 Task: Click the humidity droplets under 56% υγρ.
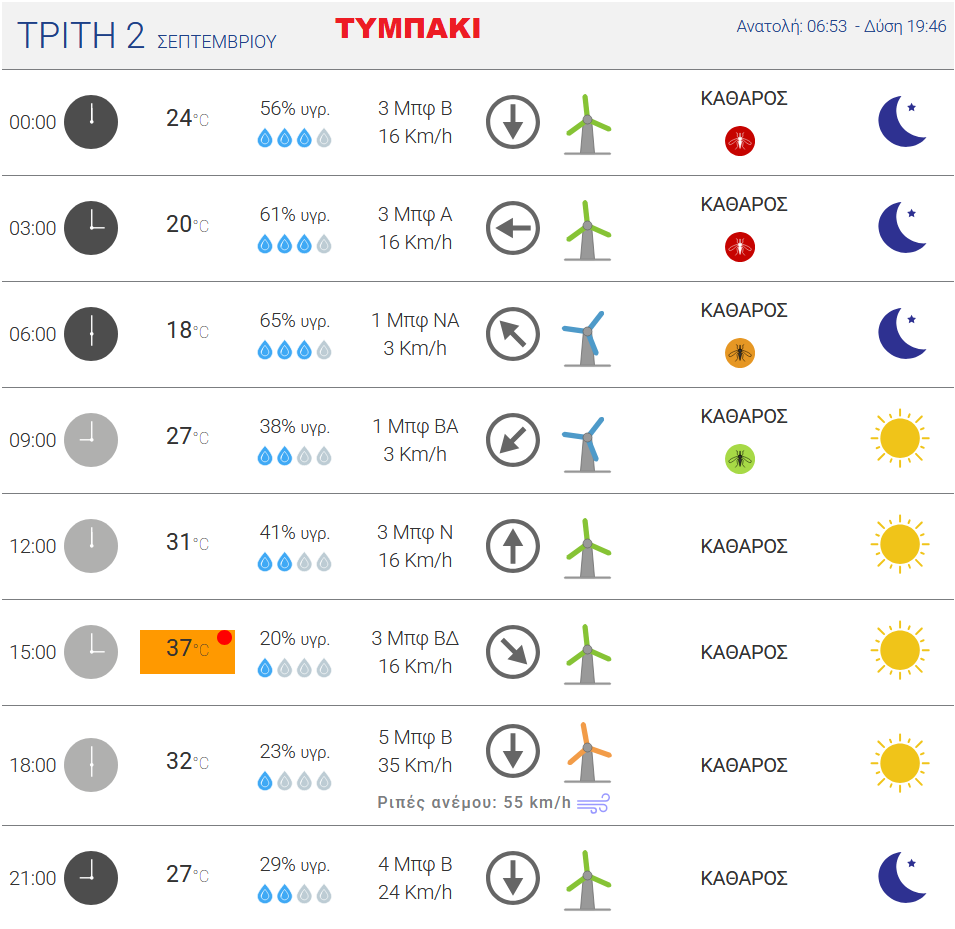(295, 138)
